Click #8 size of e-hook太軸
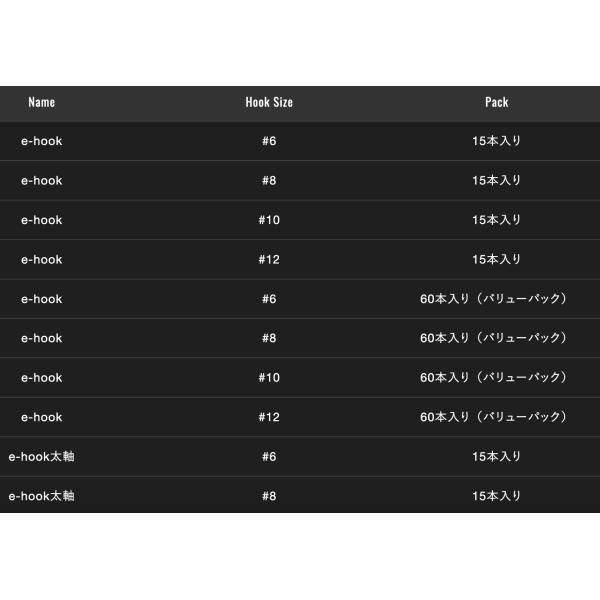 [269, 496]
